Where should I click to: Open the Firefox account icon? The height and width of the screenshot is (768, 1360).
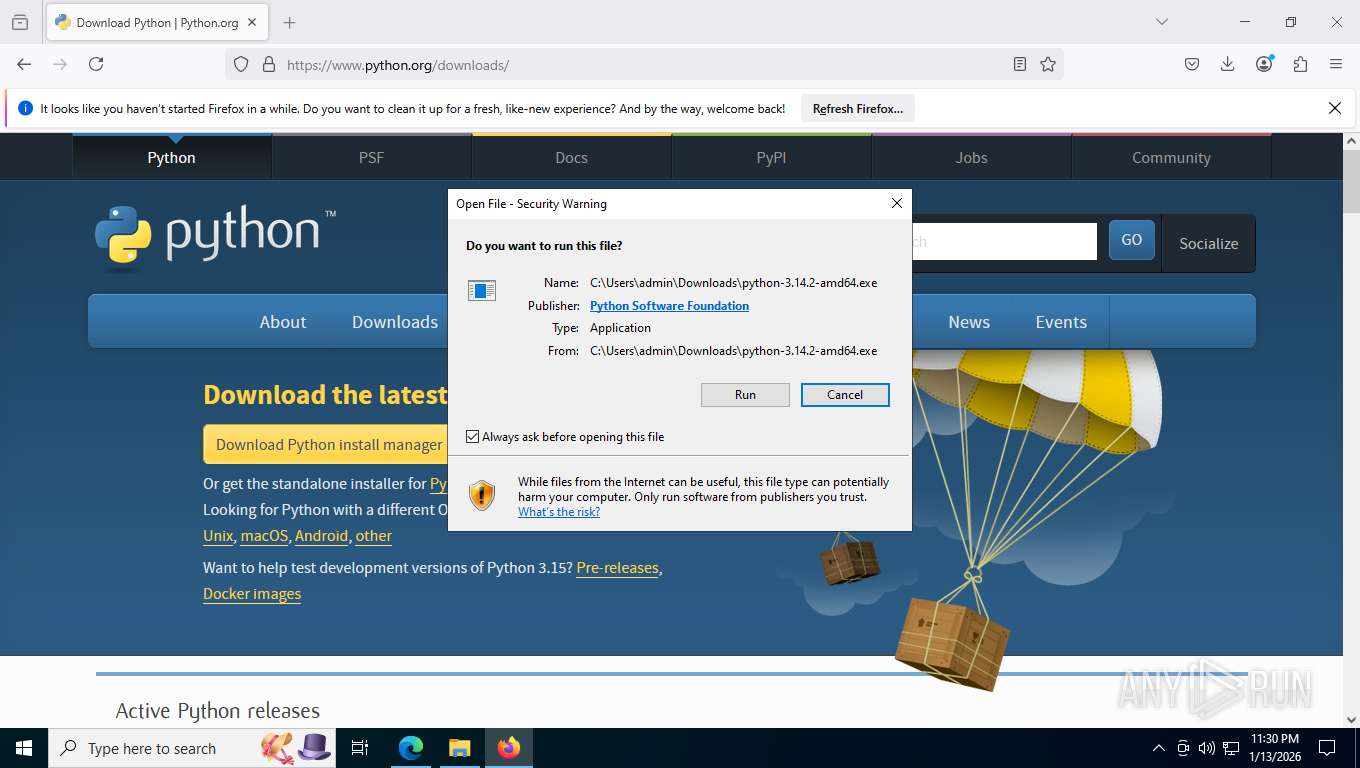click(x=1264, y=64)
